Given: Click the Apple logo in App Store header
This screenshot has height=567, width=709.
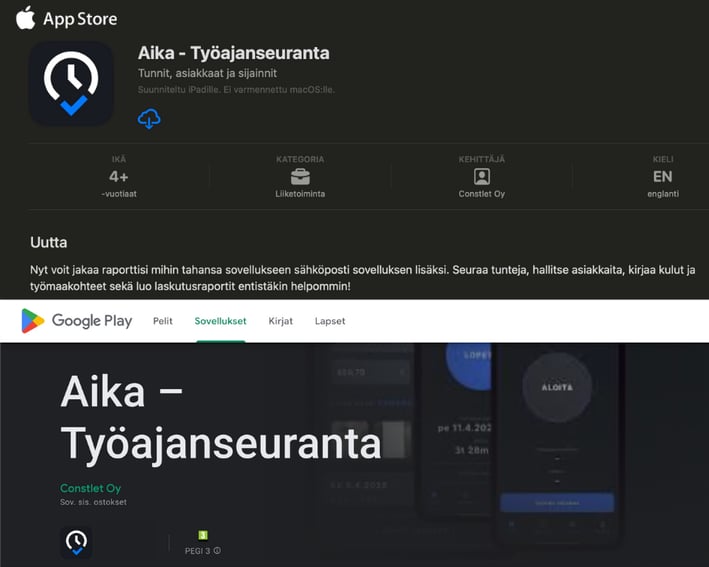Looking at the screenshot, I should (x=26, y=18).
